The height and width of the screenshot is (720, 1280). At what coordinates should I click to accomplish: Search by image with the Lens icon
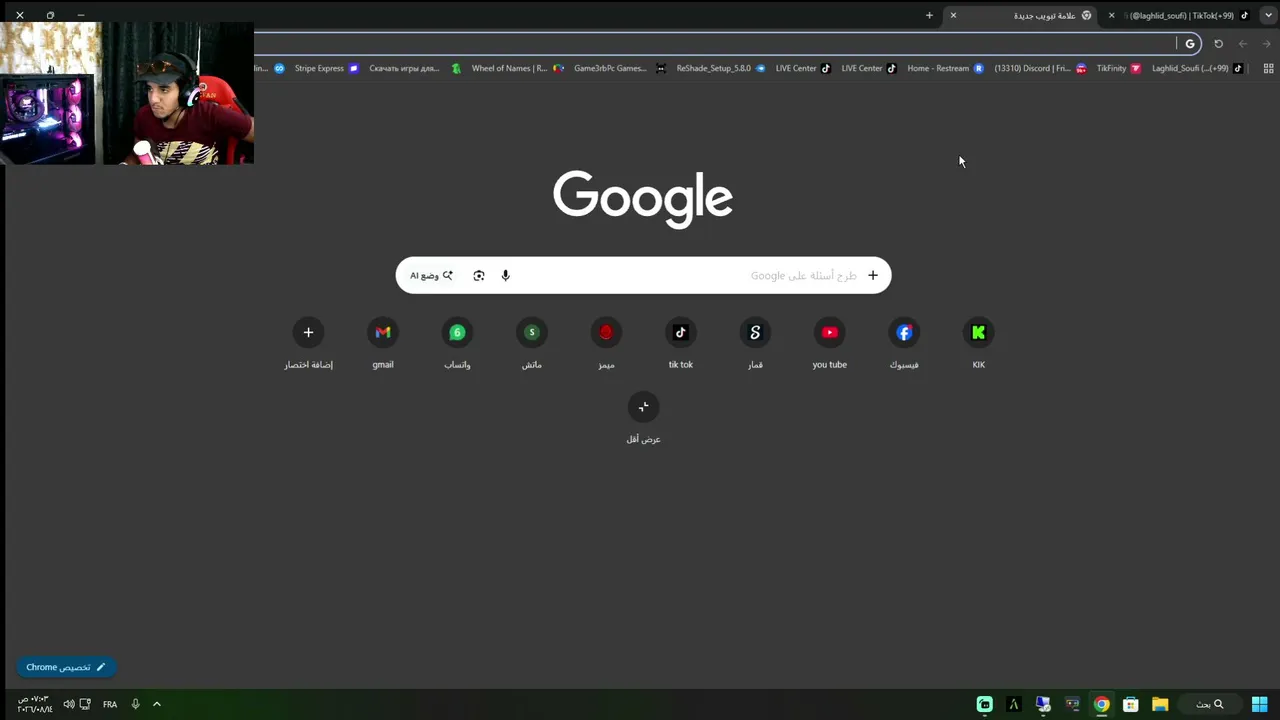tap(479, 276)
